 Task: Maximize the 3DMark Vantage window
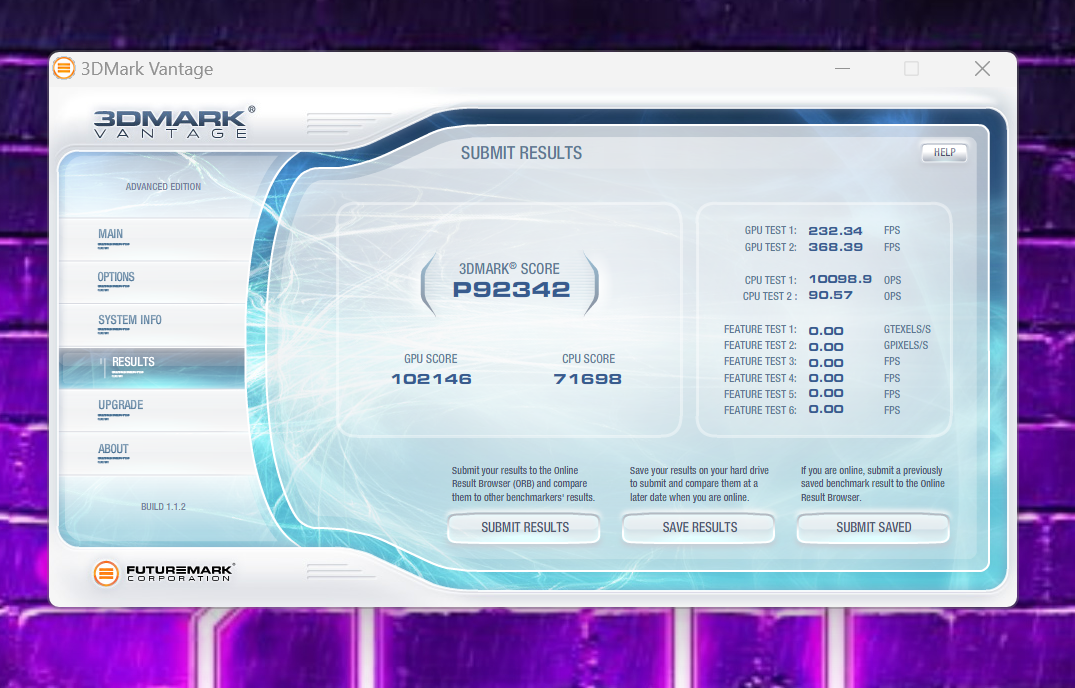911,69
